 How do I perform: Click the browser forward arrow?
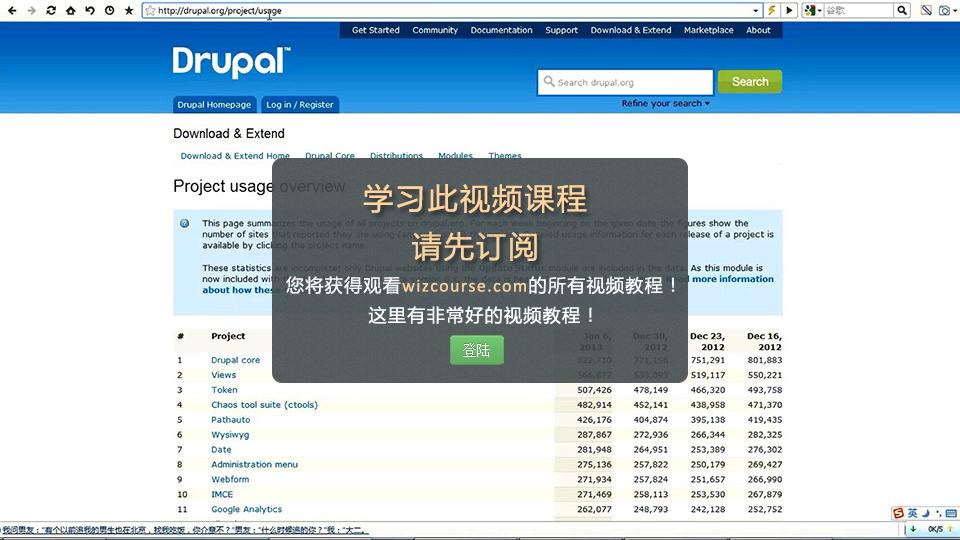[x=31, y=10]
